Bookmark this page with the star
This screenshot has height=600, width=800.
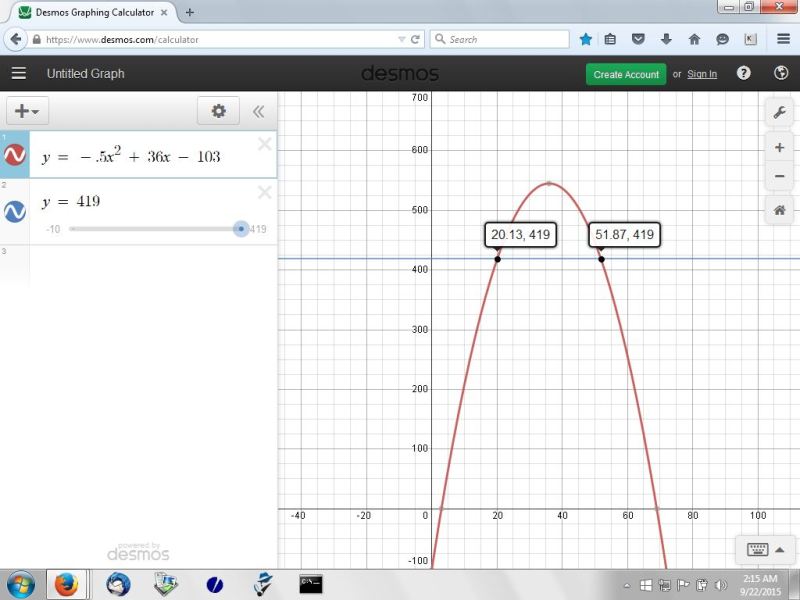586,39
